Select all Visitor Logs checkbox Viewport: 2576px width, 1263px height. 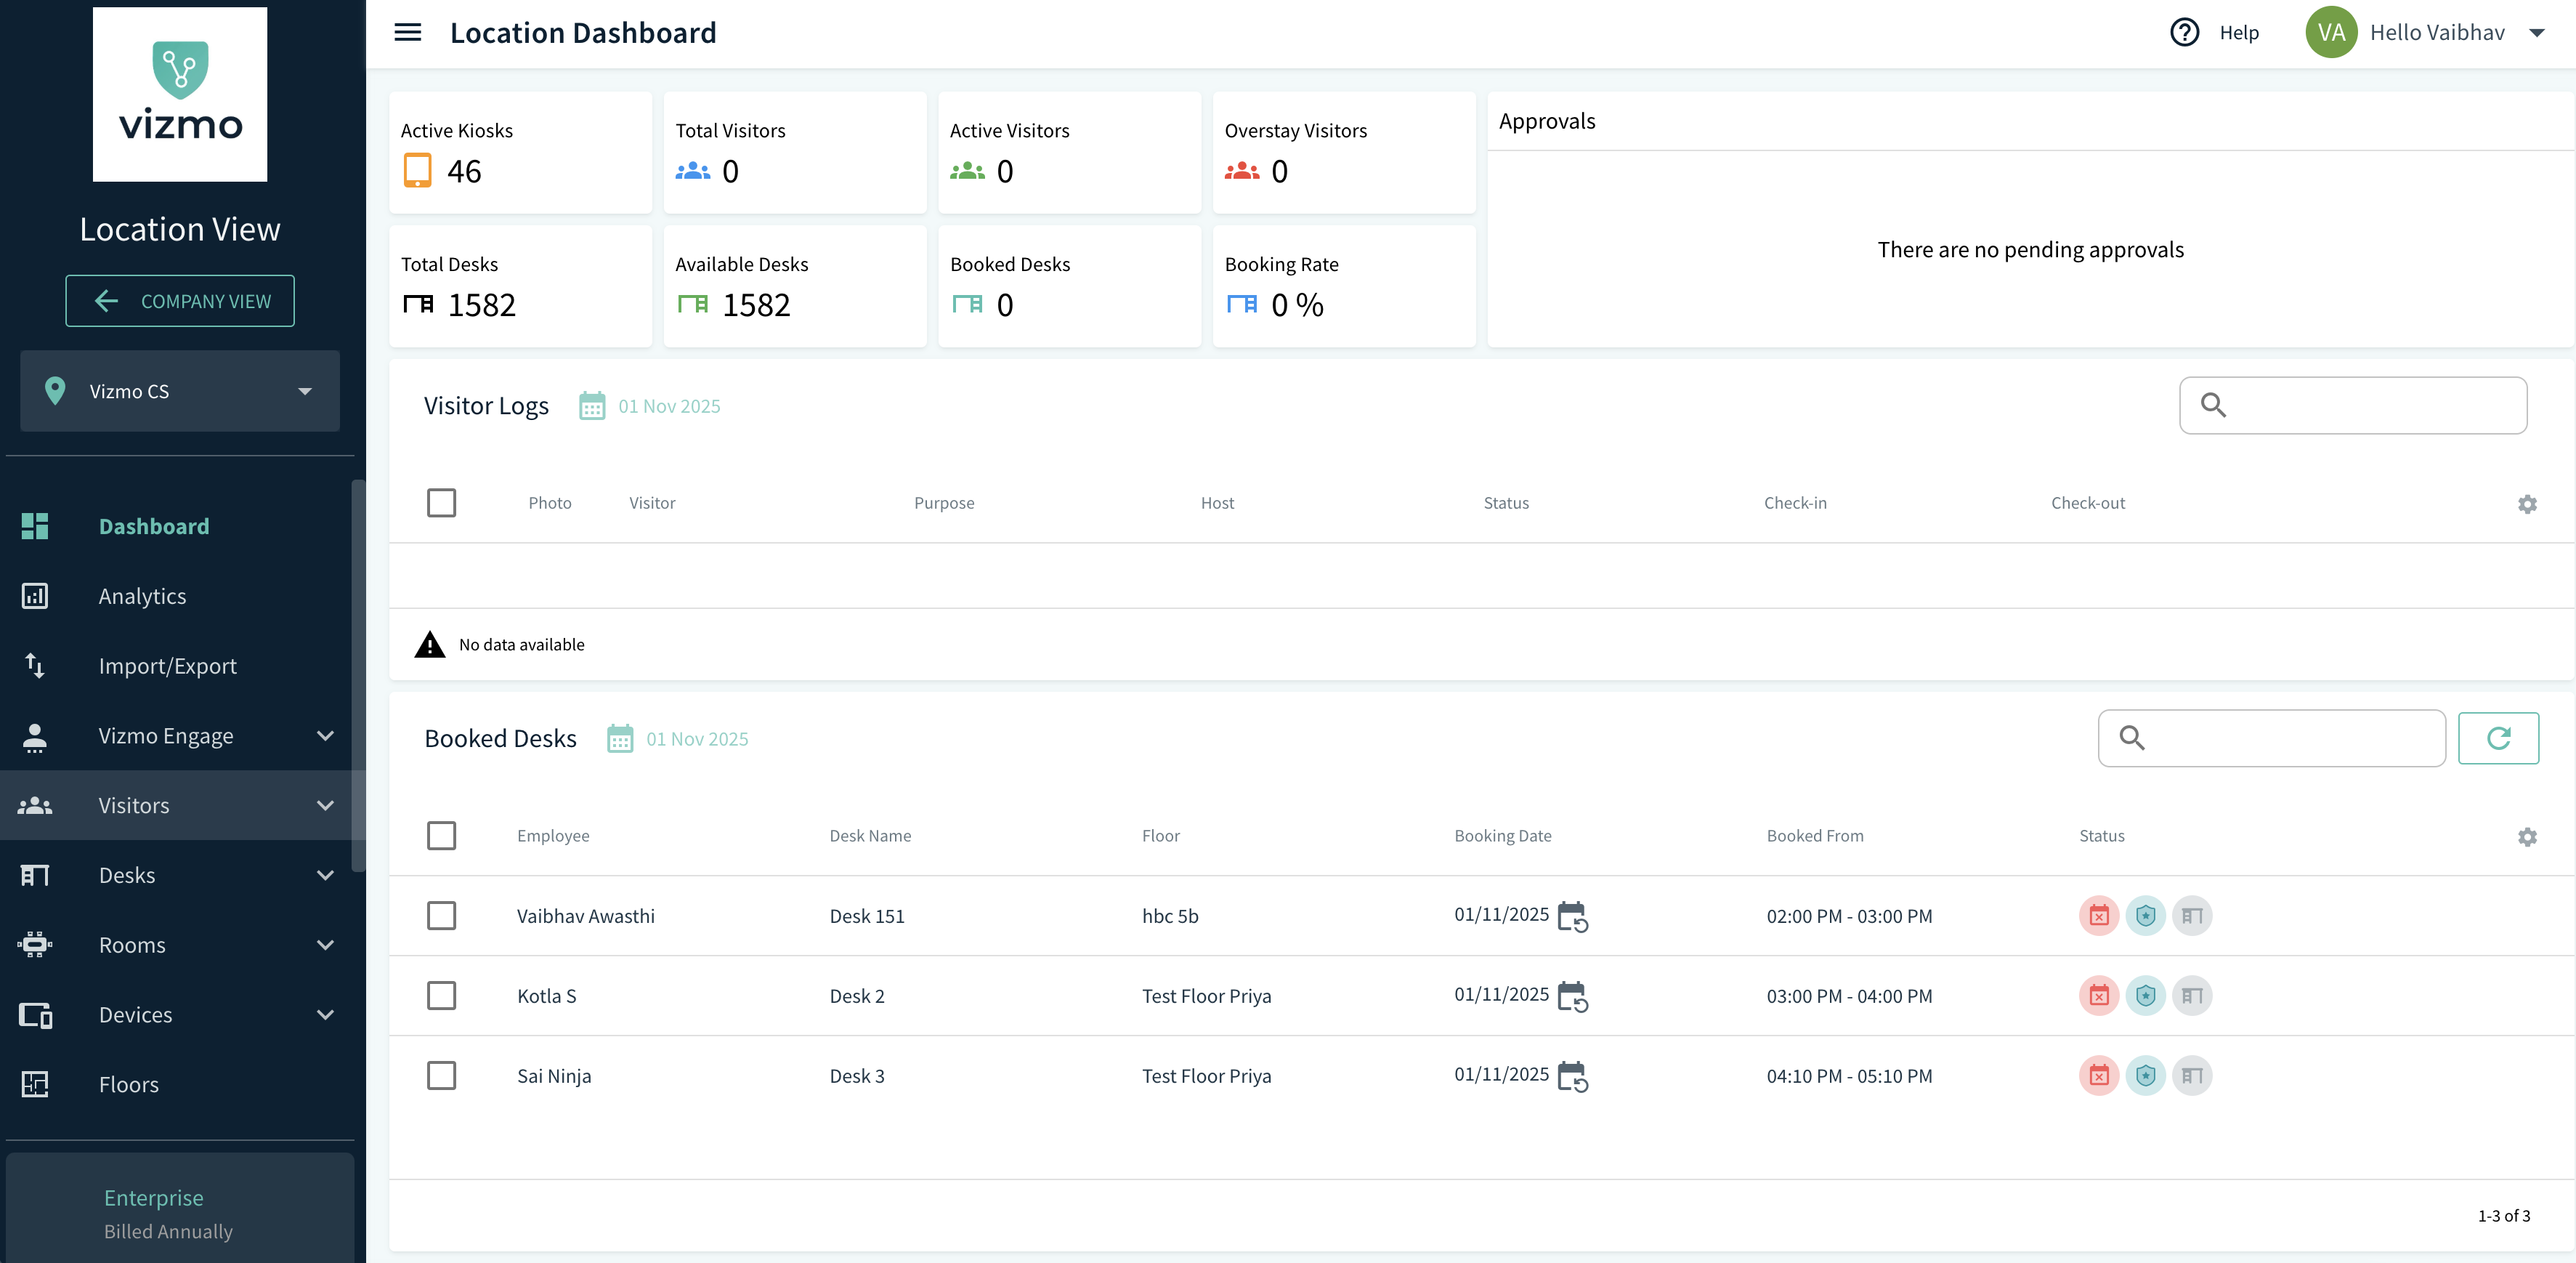[441, 503]
